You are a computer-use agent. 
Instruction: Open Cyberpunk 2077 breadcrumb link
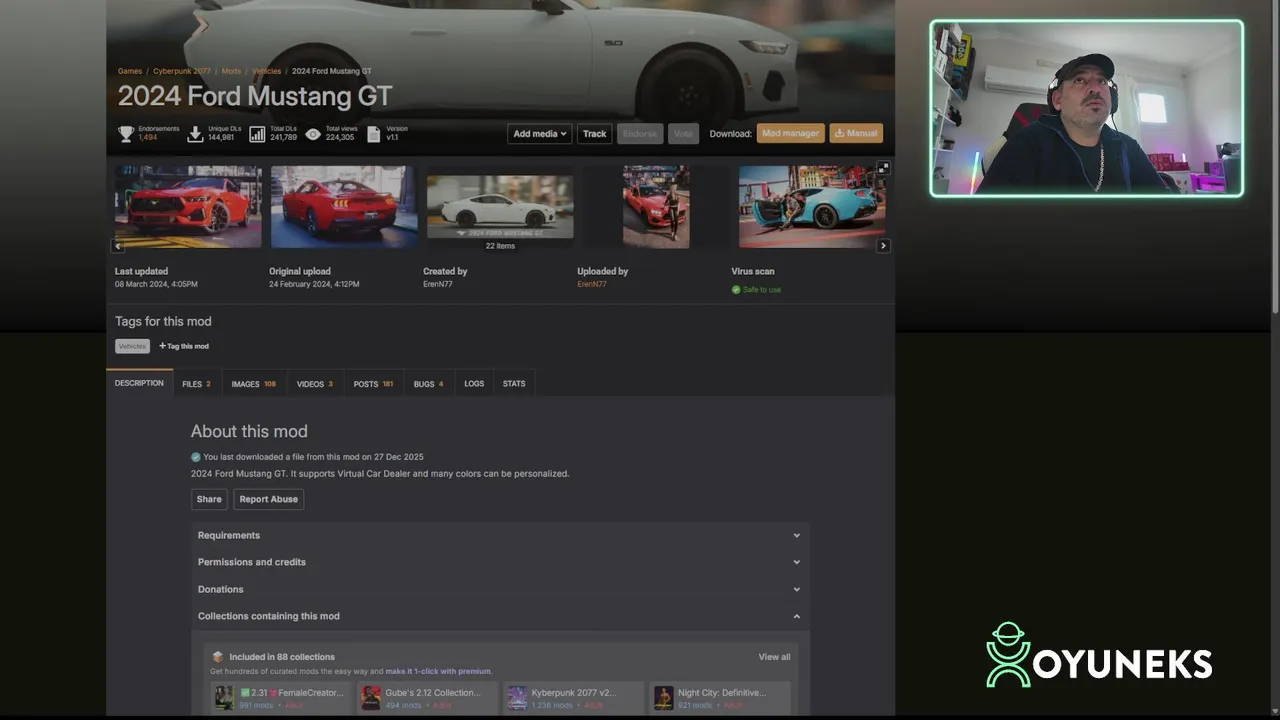pyautogui.click(x=182, y=71)
